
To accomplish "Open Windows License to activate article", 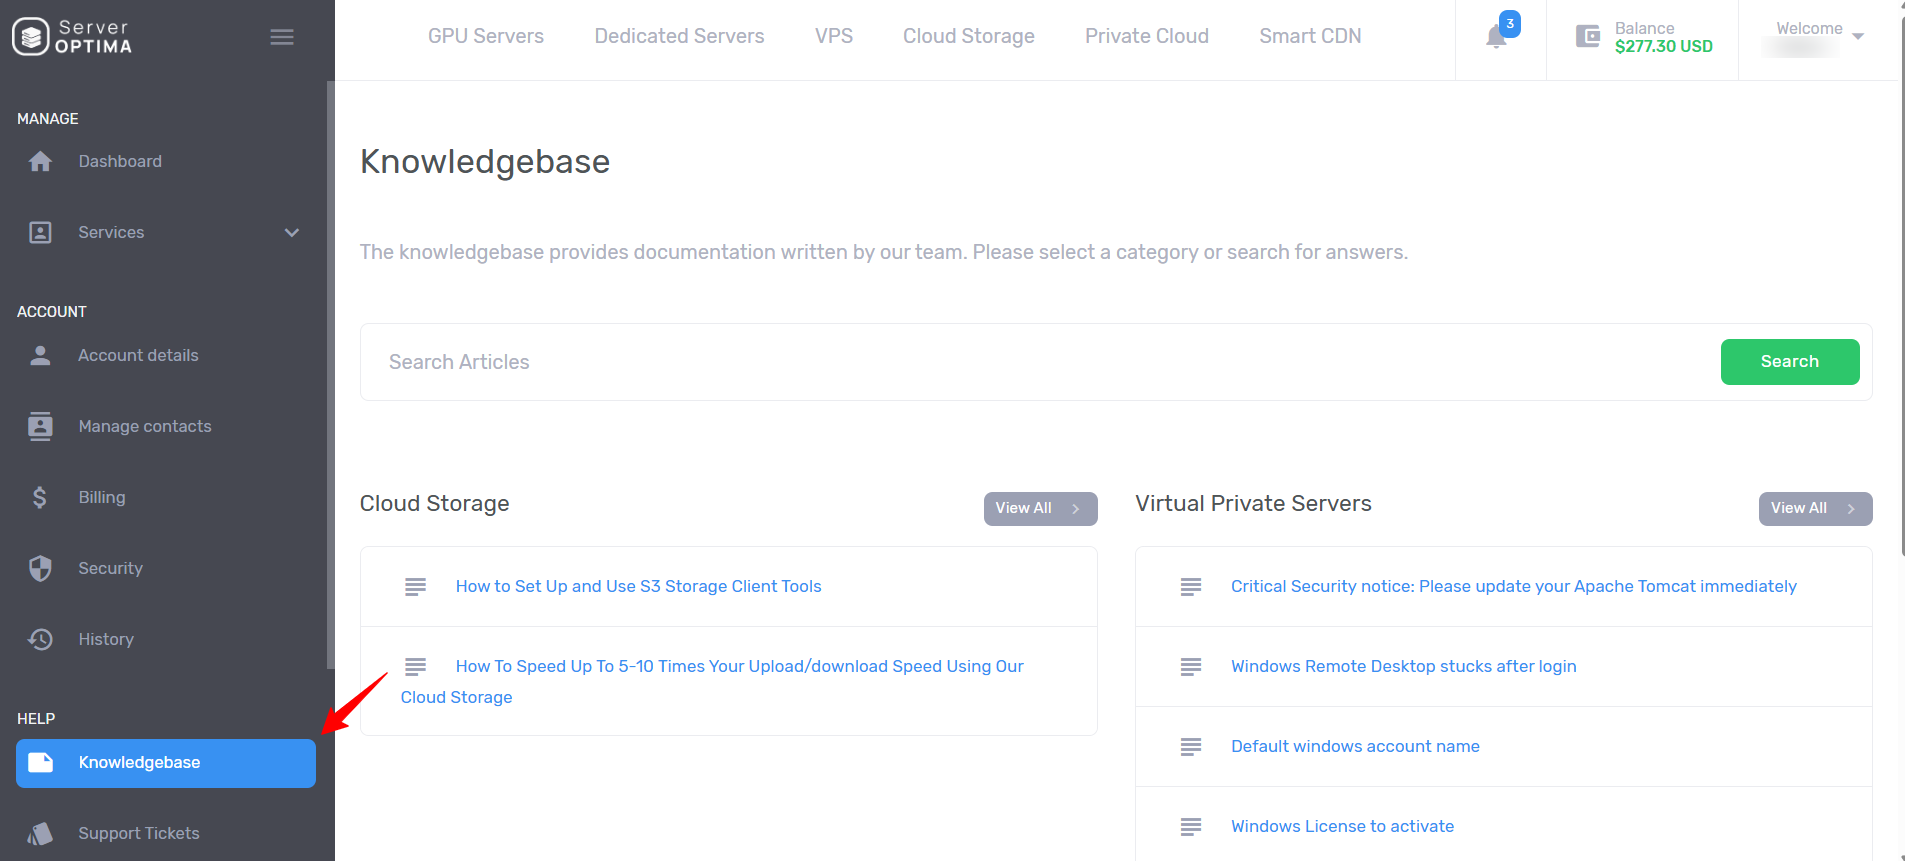I will click(x=1342, y=826).
